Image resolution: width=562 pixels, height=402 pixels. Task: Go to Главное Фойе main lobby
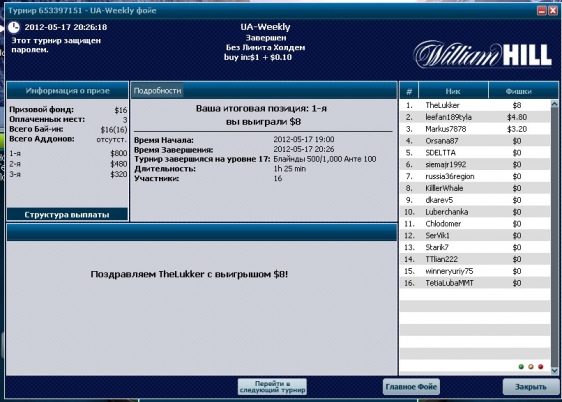[411, 387]
